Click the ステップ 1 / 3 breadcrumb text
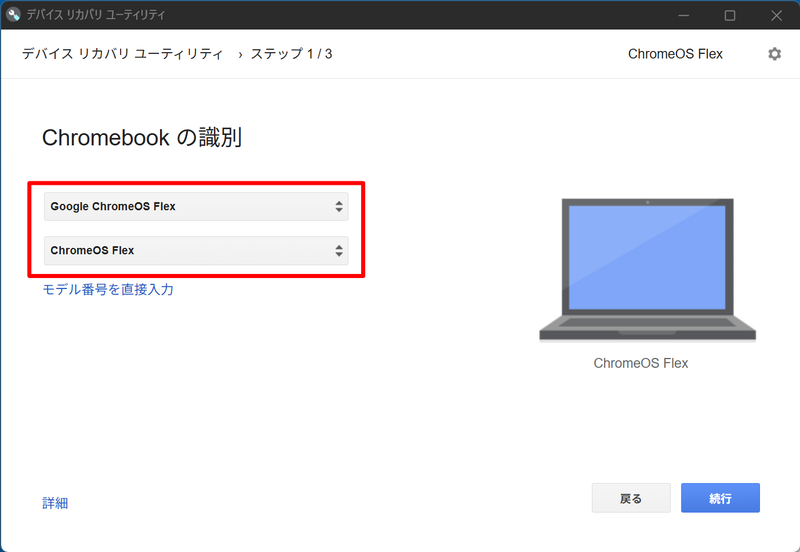Image resolution: width=800 pixels, height=552 pixels. tap(291, 54)
